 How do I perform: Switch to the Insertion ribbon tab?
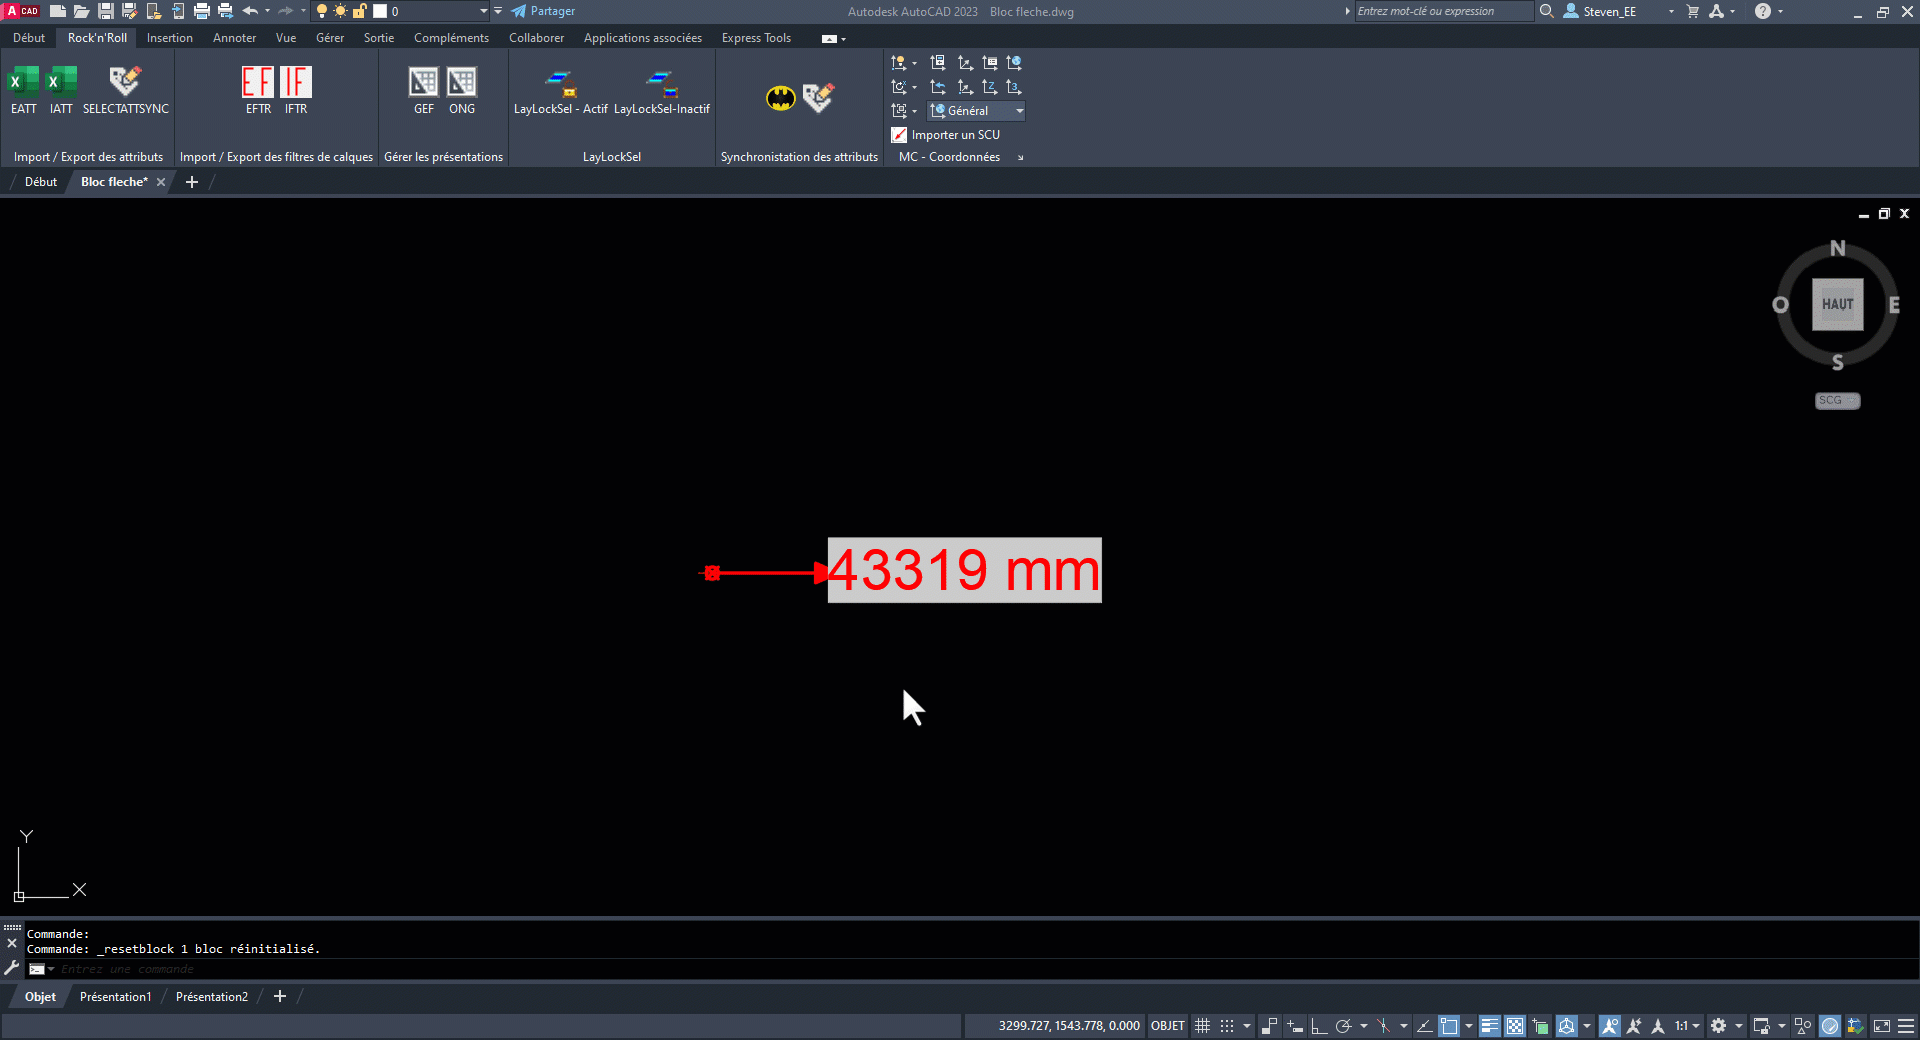tap(169, 38)
